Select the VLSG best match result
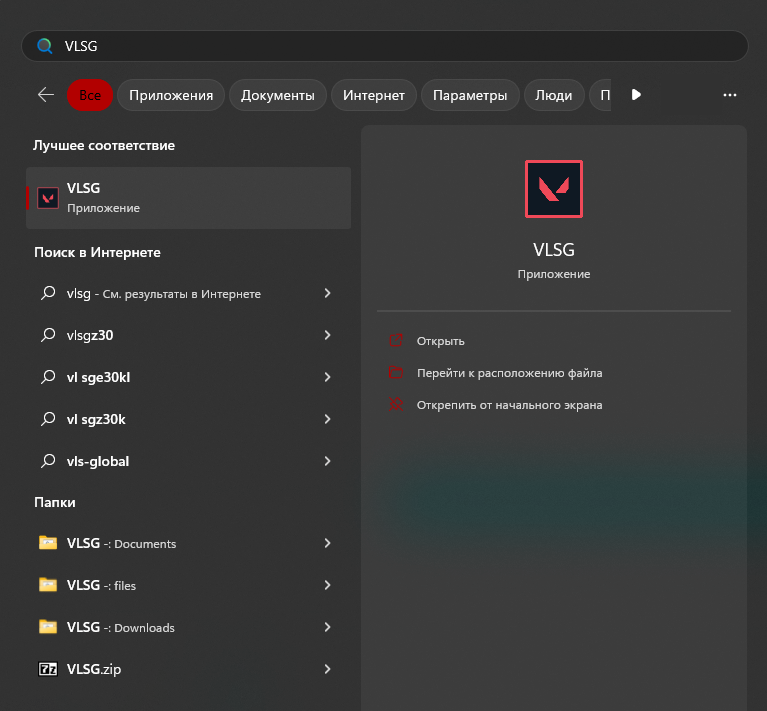The width and height of the screenshot is (767, 711). point(188,198)
